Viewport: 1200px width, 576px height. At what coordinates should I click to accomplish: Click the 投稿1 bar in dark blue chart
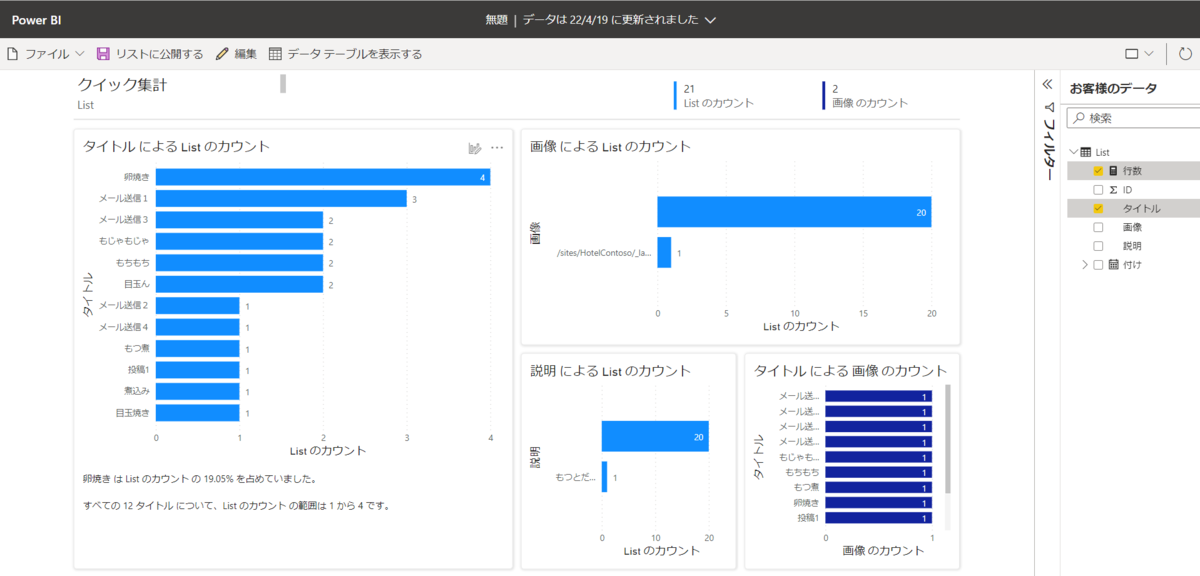click(x=878, y=518)
